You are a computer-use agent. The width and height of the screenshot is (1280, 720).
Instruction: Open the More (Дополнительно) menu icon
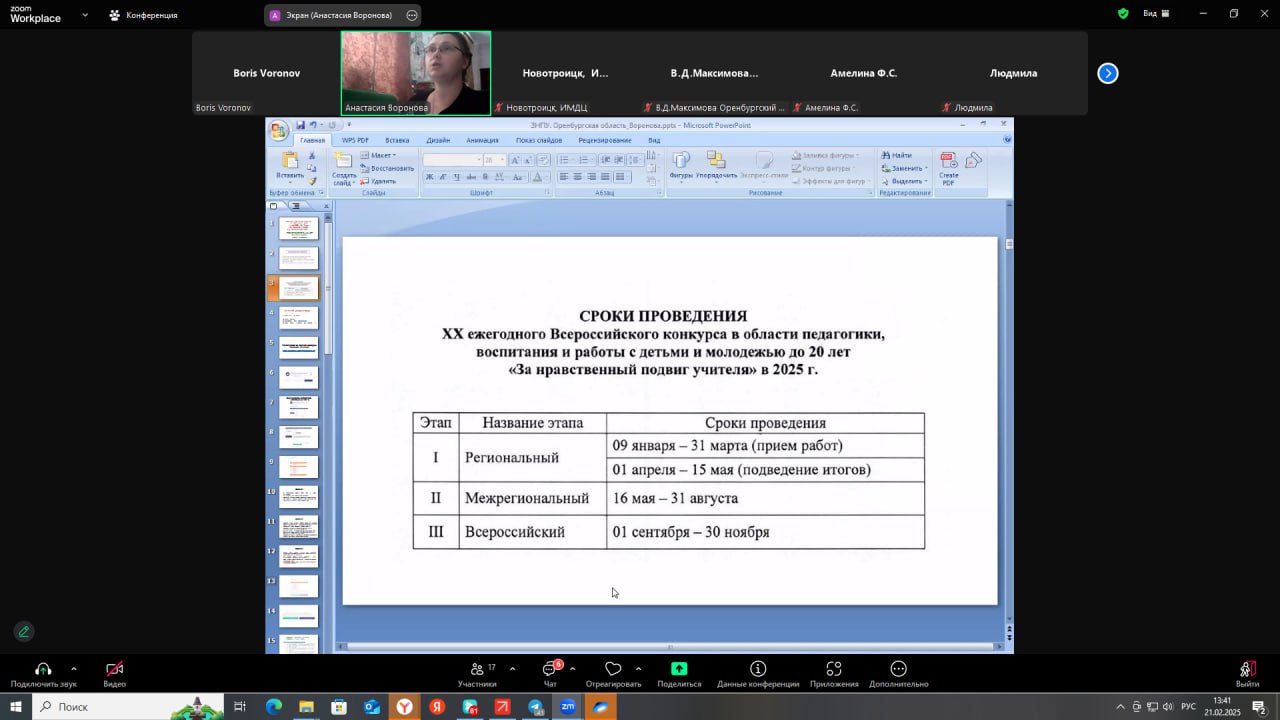898,669
